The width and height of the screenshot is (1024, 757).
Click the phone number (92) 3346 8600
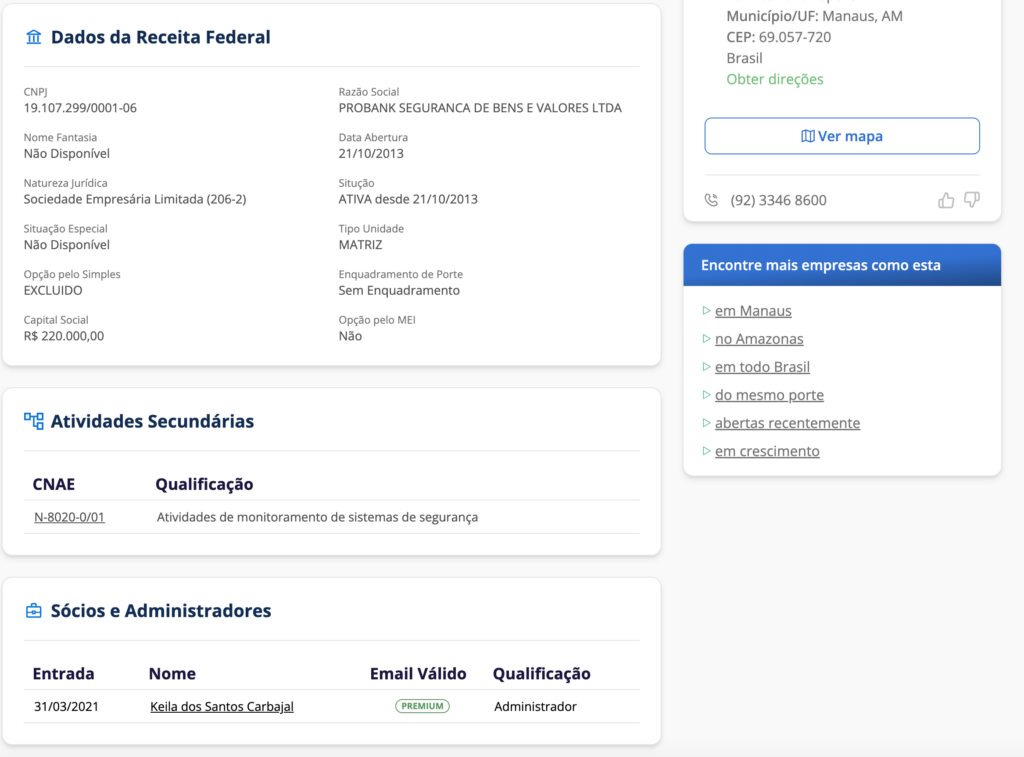tap(778, 200)
